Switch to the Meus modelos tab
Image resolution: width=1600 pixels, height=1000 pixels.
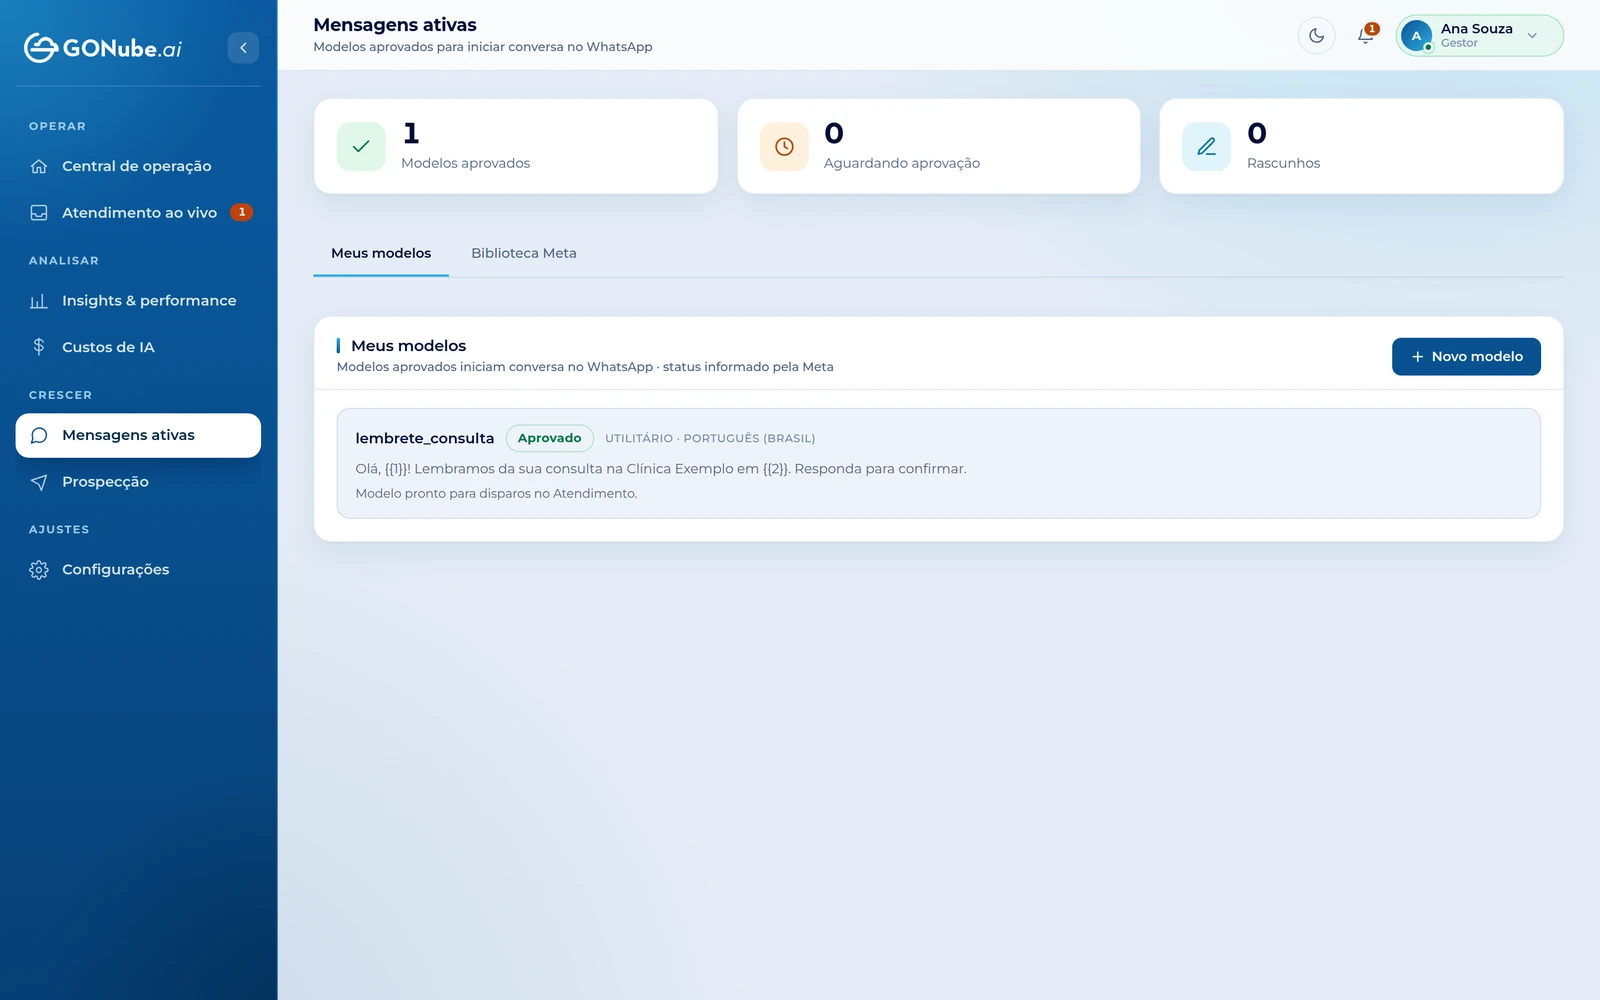pos(381,253)
